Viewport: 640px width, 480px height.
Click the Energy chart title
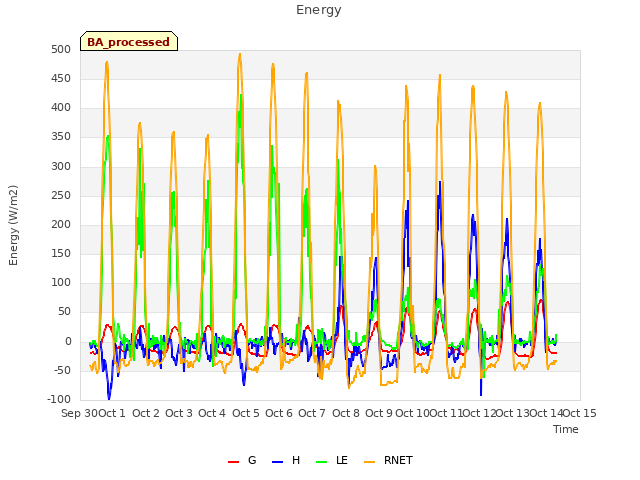click(319, 10)
